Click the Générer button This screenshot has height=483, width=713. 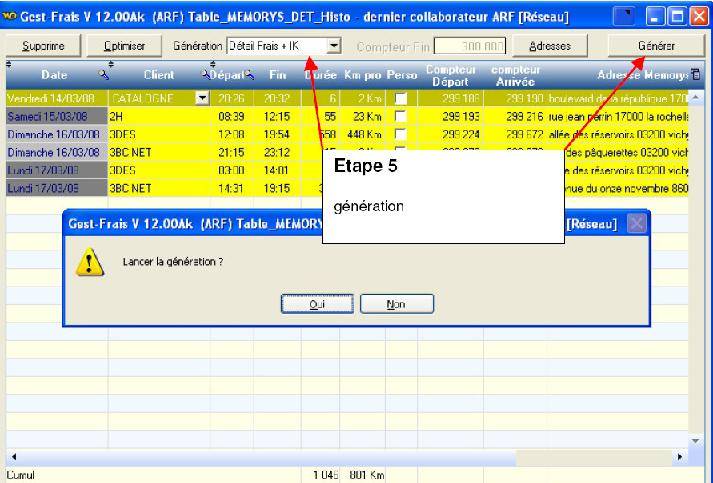655,46
